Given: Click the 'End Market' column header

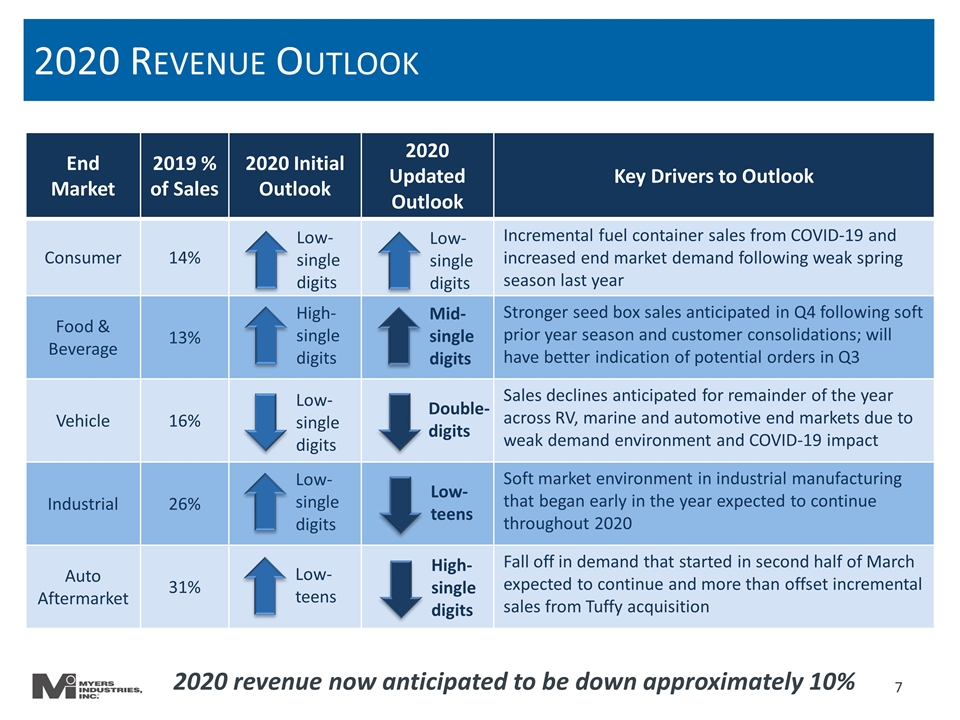Looking at the screenshot, I should tap(83, 176).
